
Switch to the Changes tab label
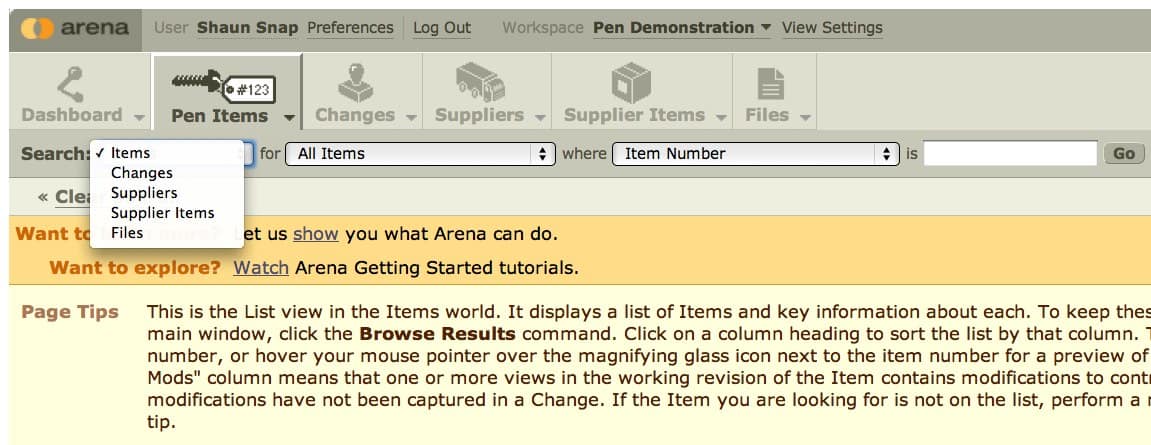coord(355,115)
